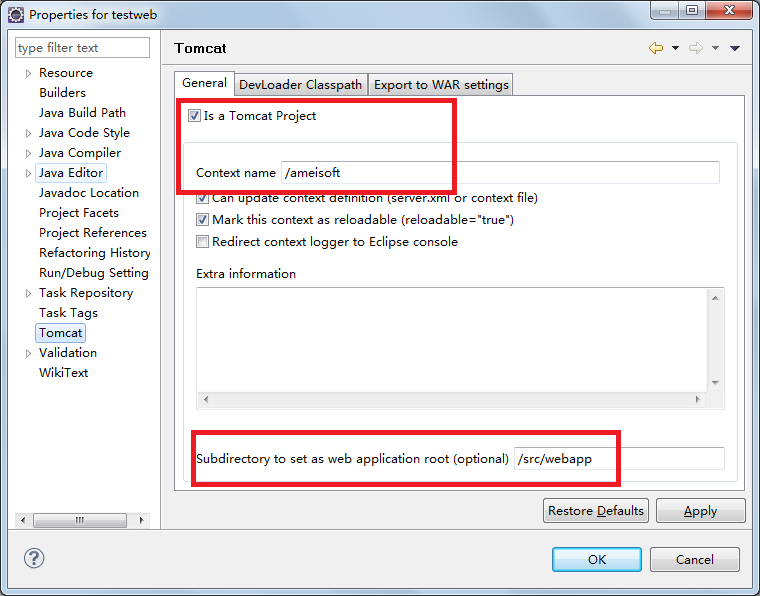This screenshot has width=760, height=596.
Task: Click the back navigation arrow icon
Action: coord(656,48)
